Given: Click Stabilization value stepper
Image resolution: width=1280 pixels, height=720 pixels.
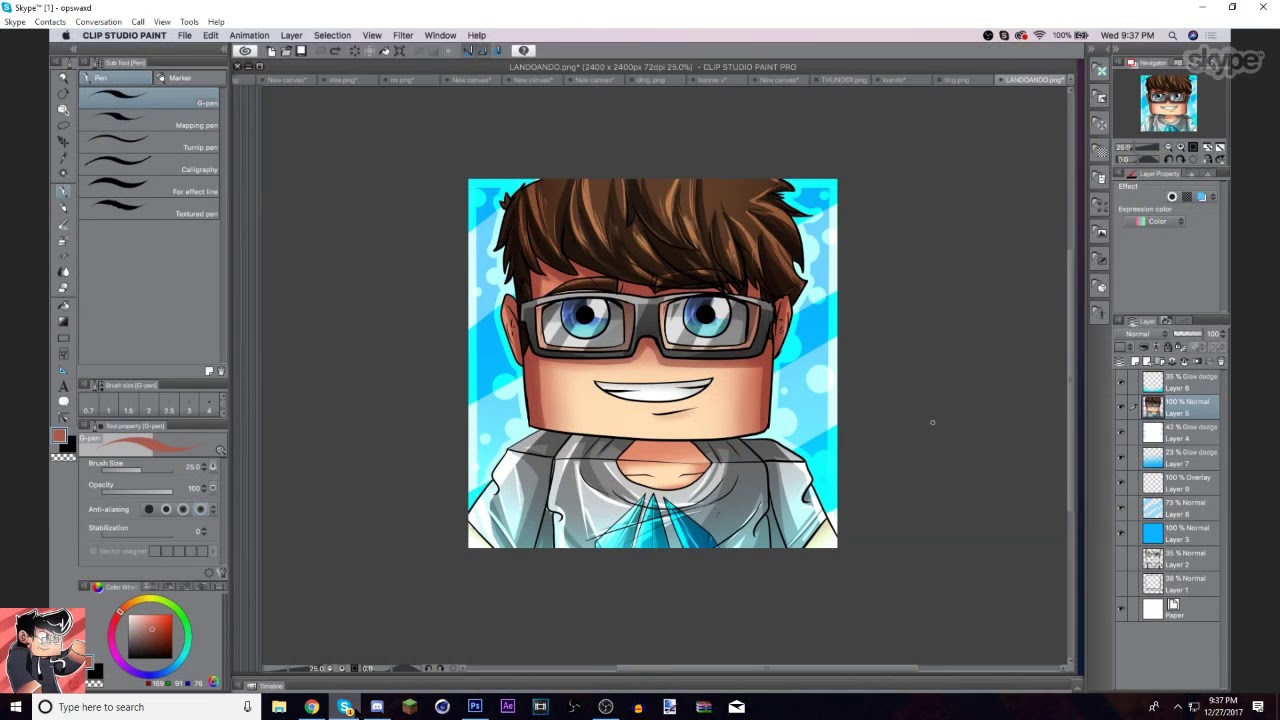Looking at the screenshot, I should tap(204, 531).
